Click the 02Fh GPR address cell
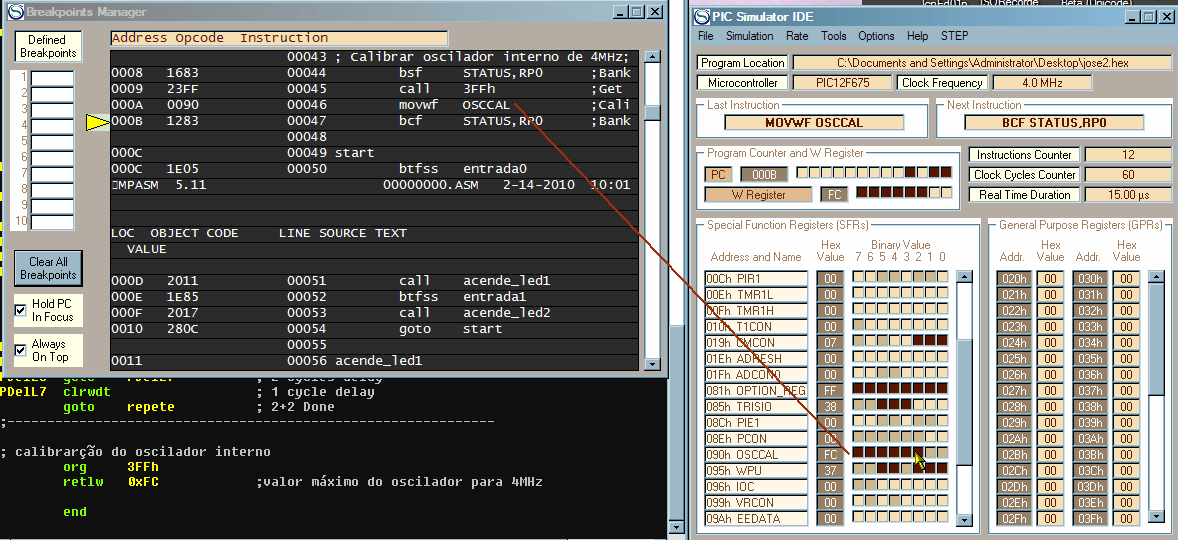The height and width of the screenshot is (540, 1178). pyautogui.click(x=1013, y=519)
